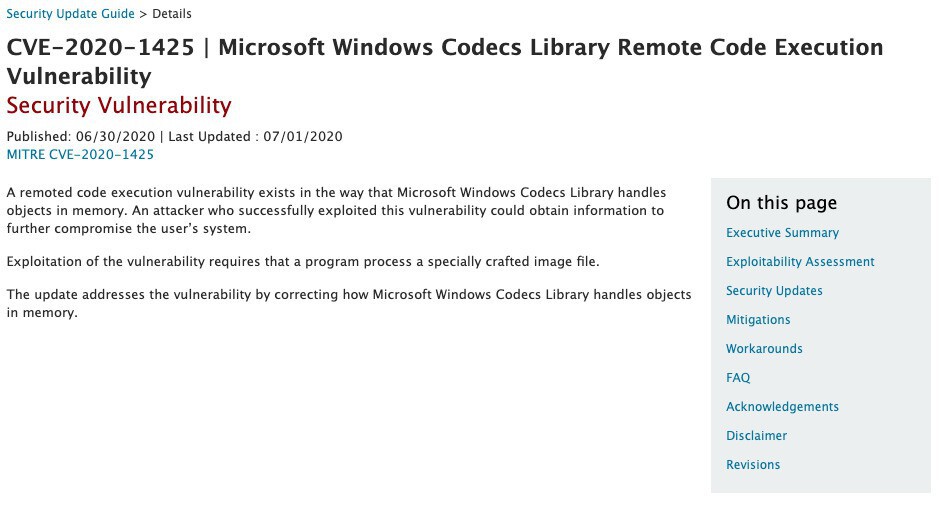
Task: View the Acknowledgements section
Action: (782, 407)
